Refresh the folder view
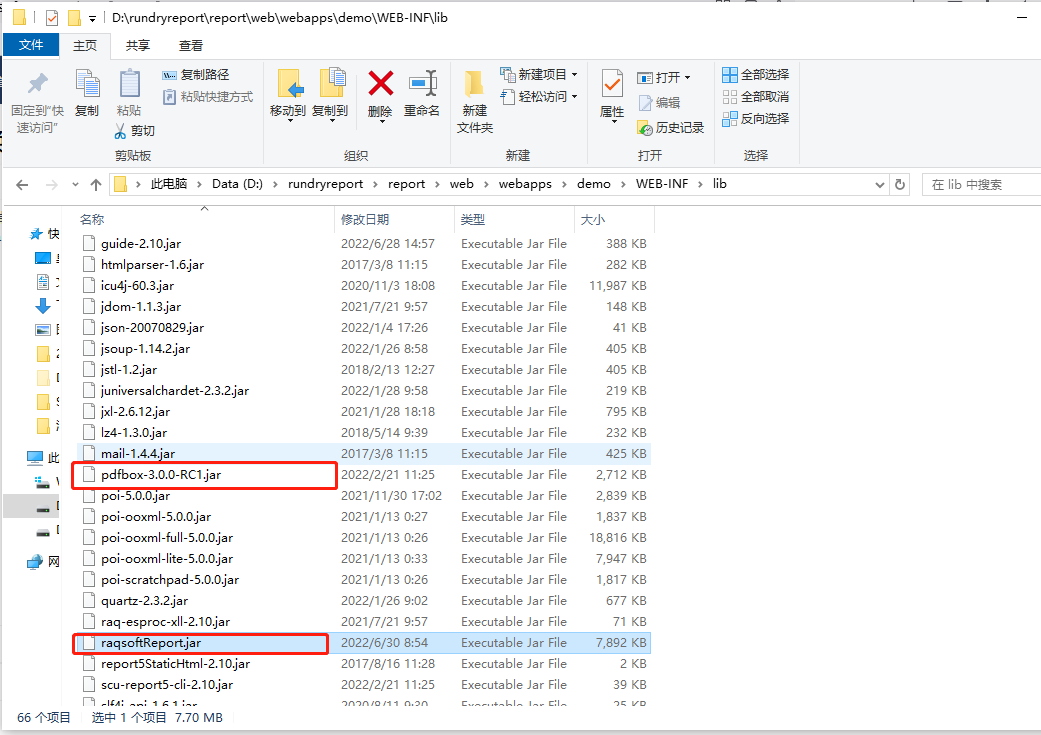1041x735 pixels. tap(900, 185)
